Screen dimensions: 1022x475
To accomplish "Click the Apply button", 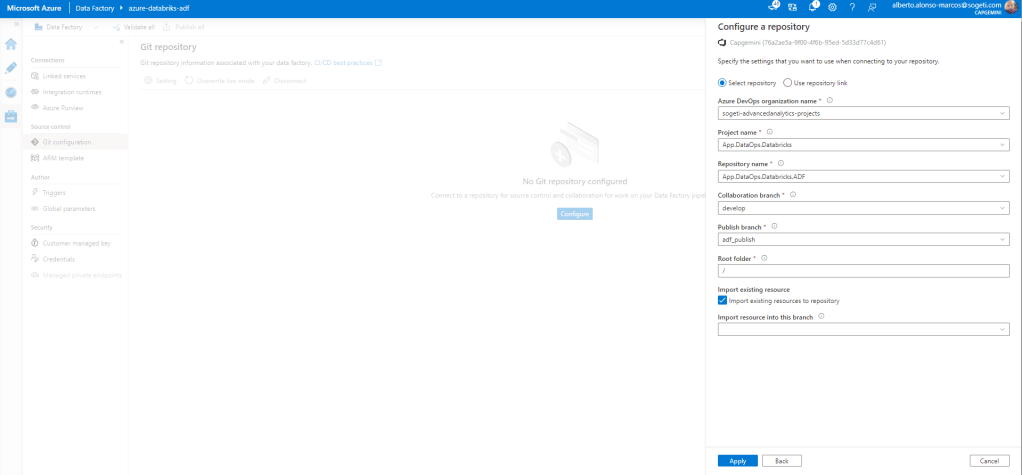I will click(x=737, y=461).
